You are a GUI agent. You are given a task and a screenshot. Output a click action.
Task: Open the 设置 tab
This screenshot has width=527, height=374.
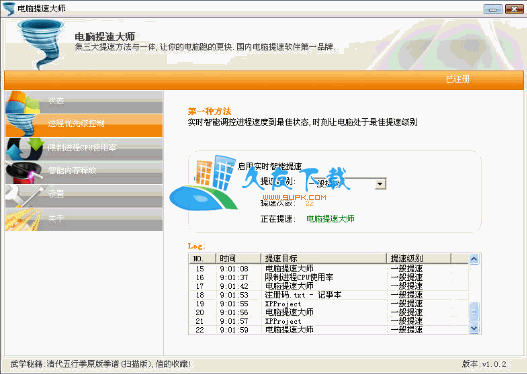[x=84, y=196]
